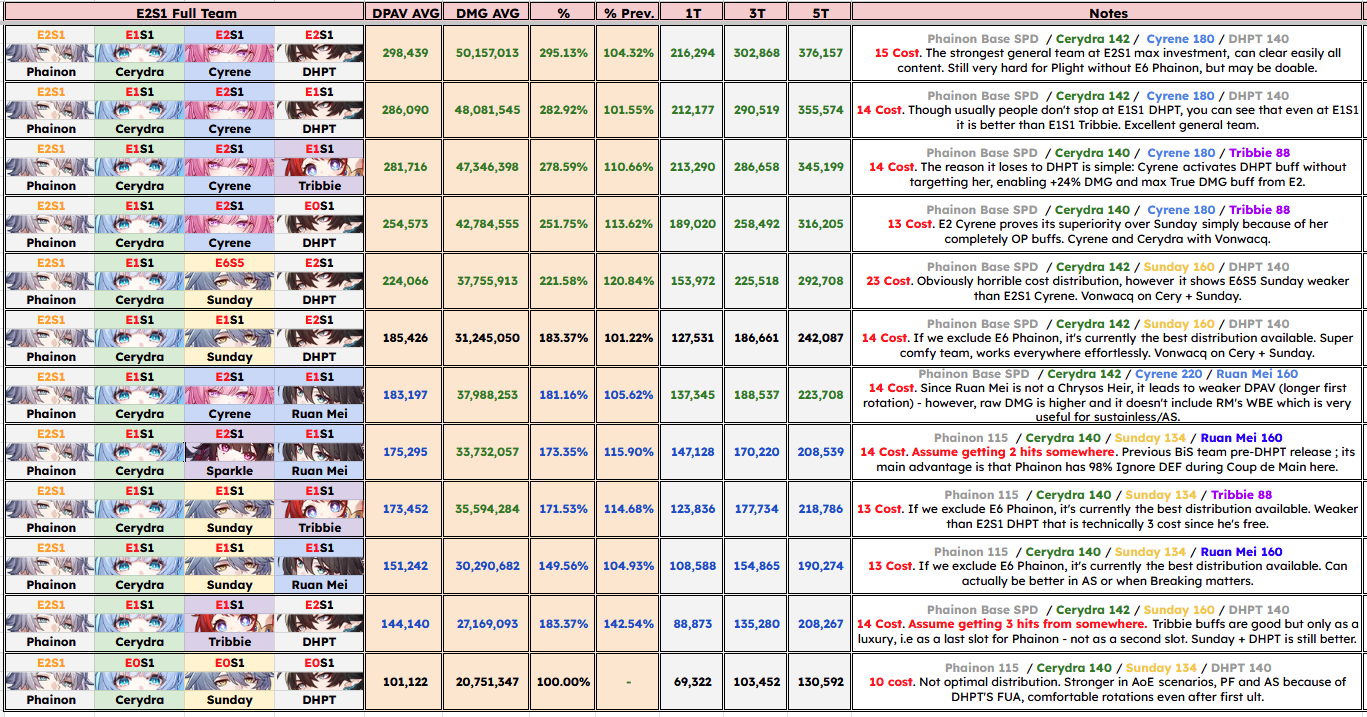Click Ruan Mei portrait in the 183,197 row
Viewport: 1367px width, 717px height.
click(319, 395)
